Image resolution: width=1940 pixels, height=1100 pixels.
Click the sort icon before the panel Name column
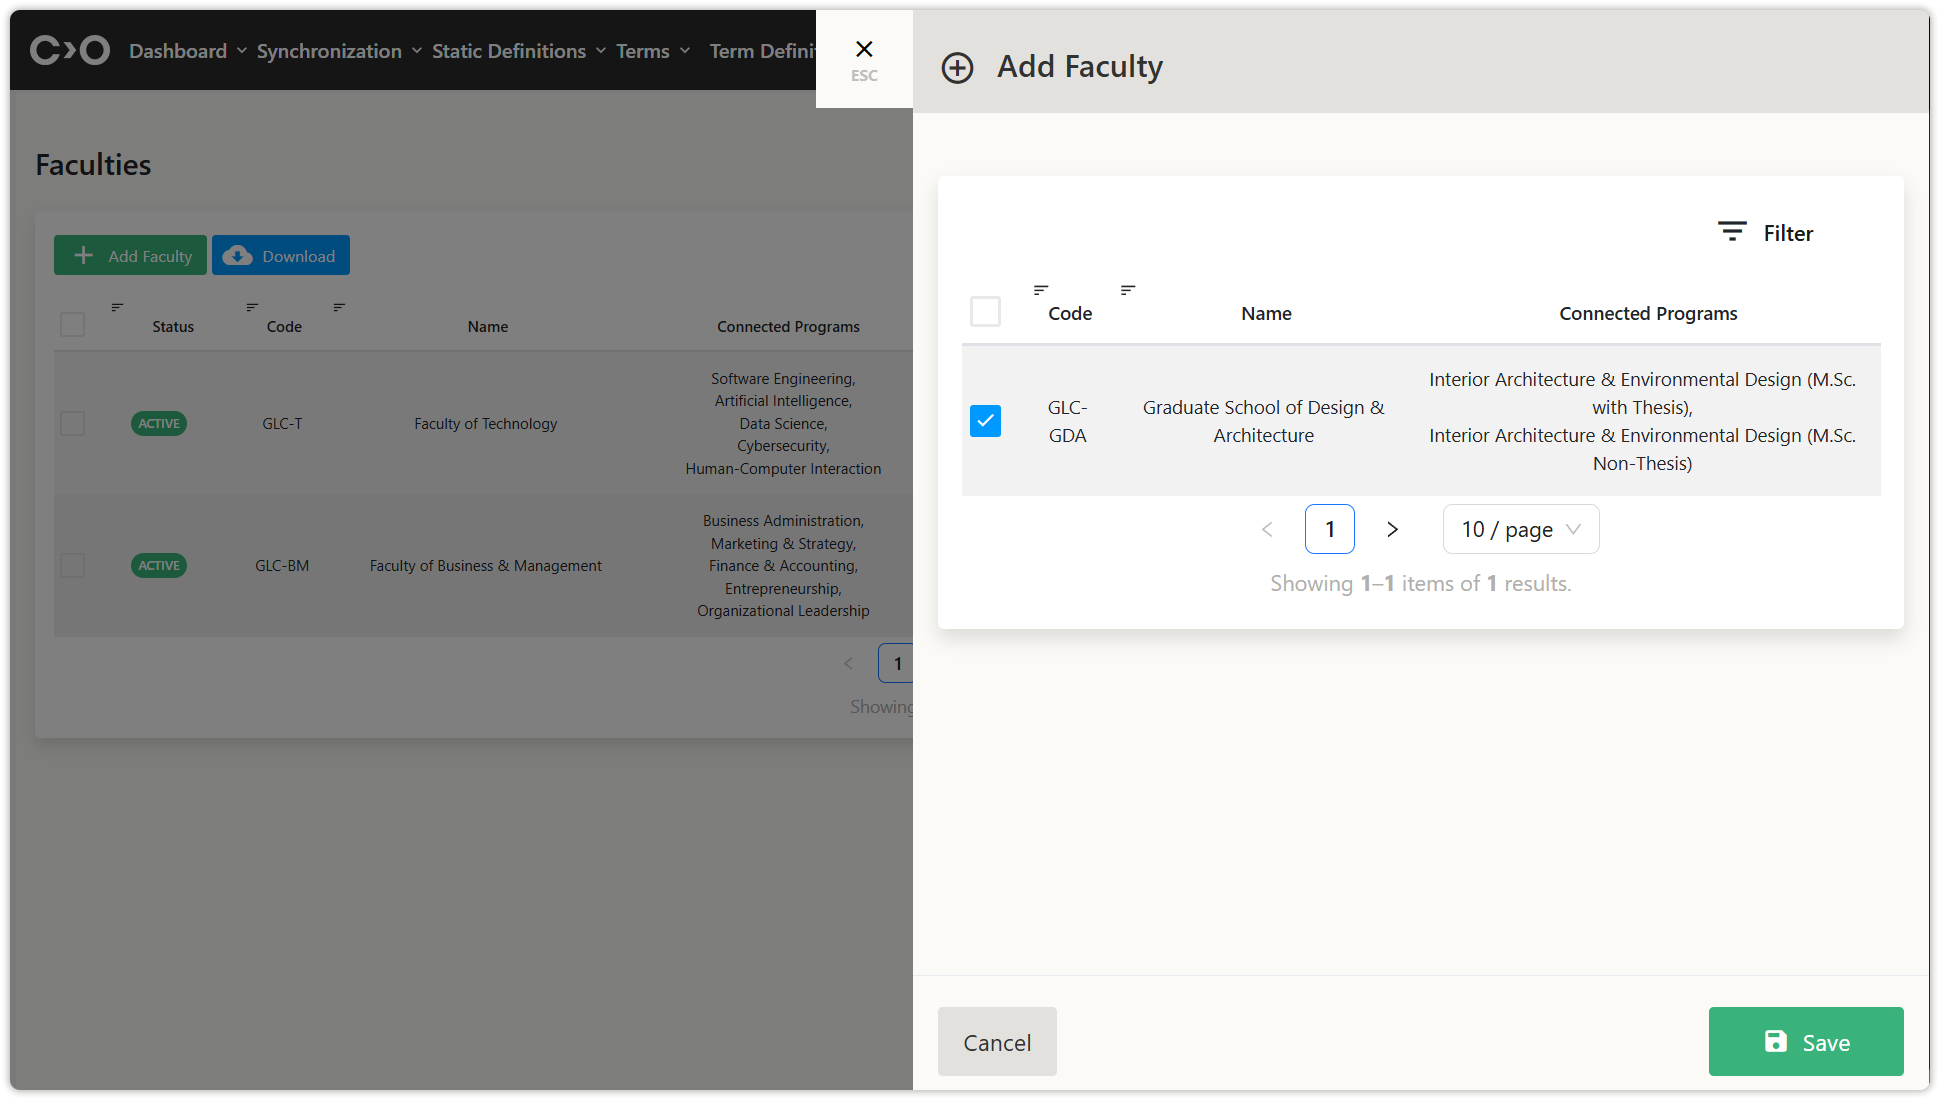(1128, 290)
